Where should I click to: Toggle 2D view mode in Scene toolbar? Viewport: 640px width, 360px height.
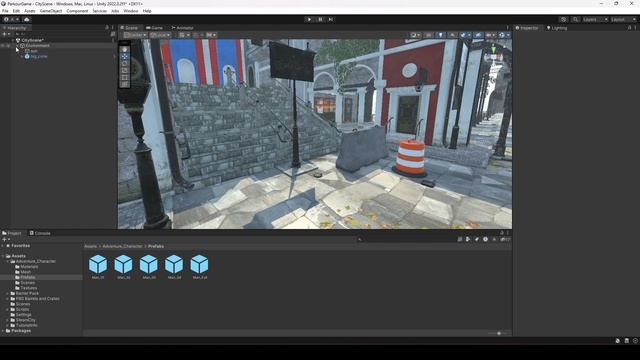point(428,35)
